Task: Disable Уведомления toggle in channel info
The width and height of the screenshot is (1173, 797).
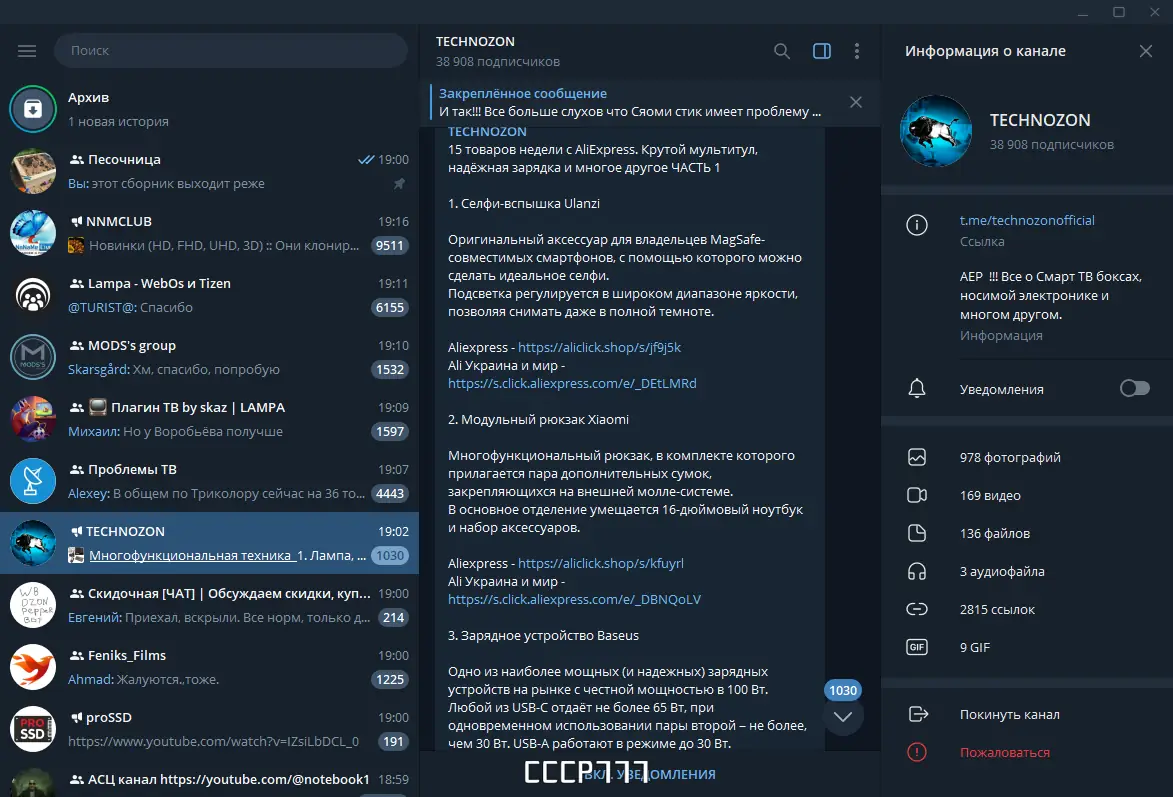Action: click(x=1134, y=389)
